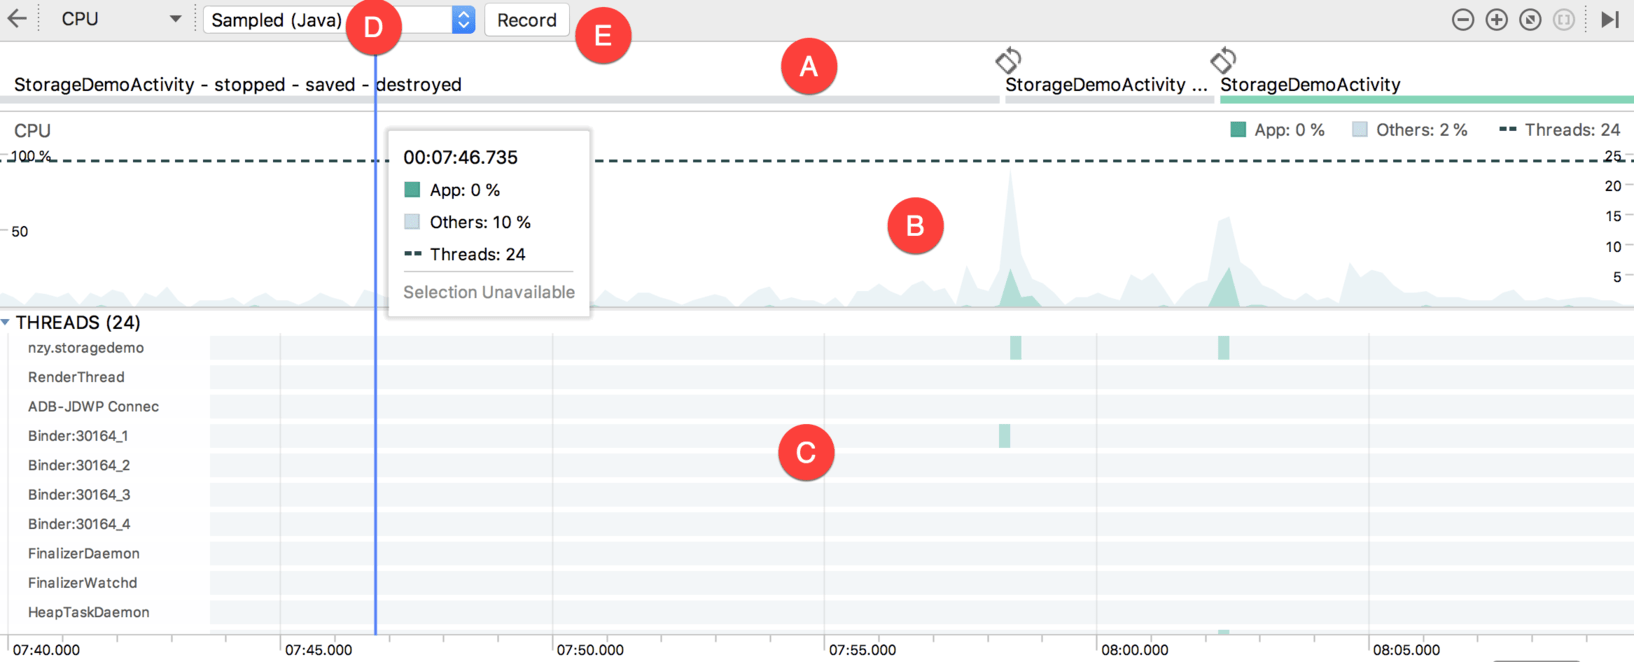Screen dimensions: 1634x662
Task: Click the second rotation event icon
Action: coord(1223,61)
